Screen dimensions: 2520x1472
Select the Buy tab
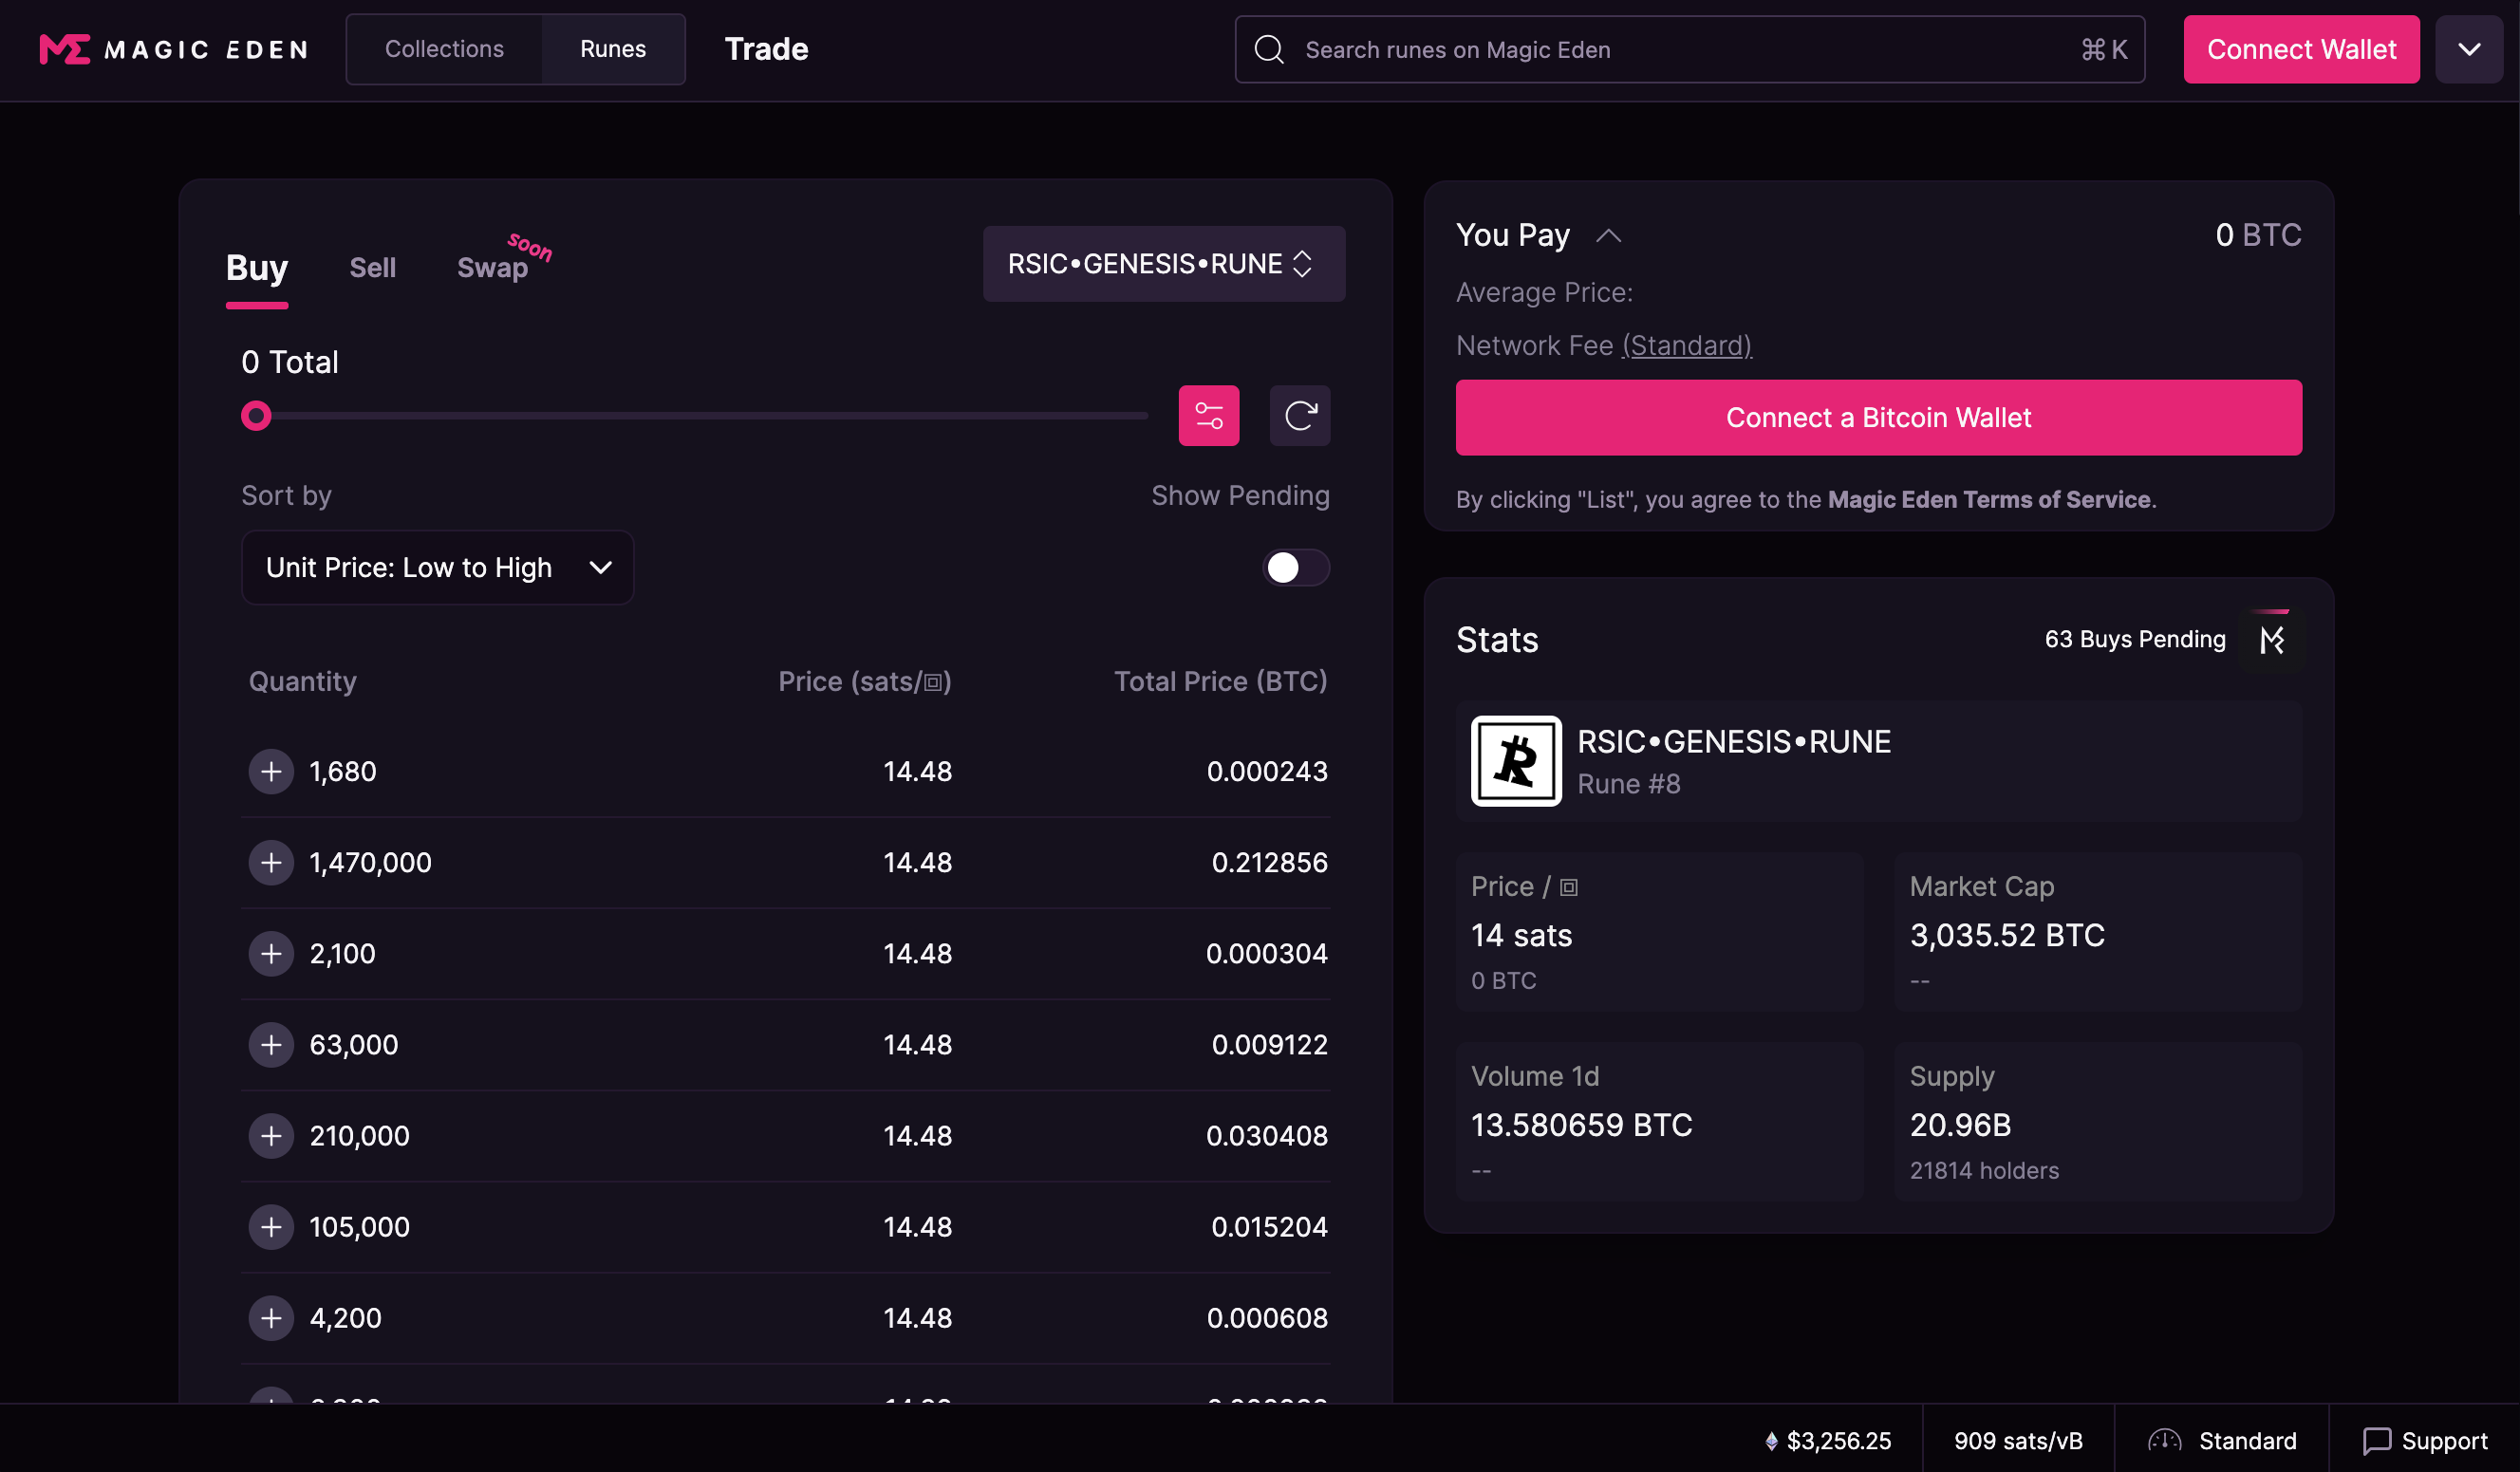pos(257,268)
